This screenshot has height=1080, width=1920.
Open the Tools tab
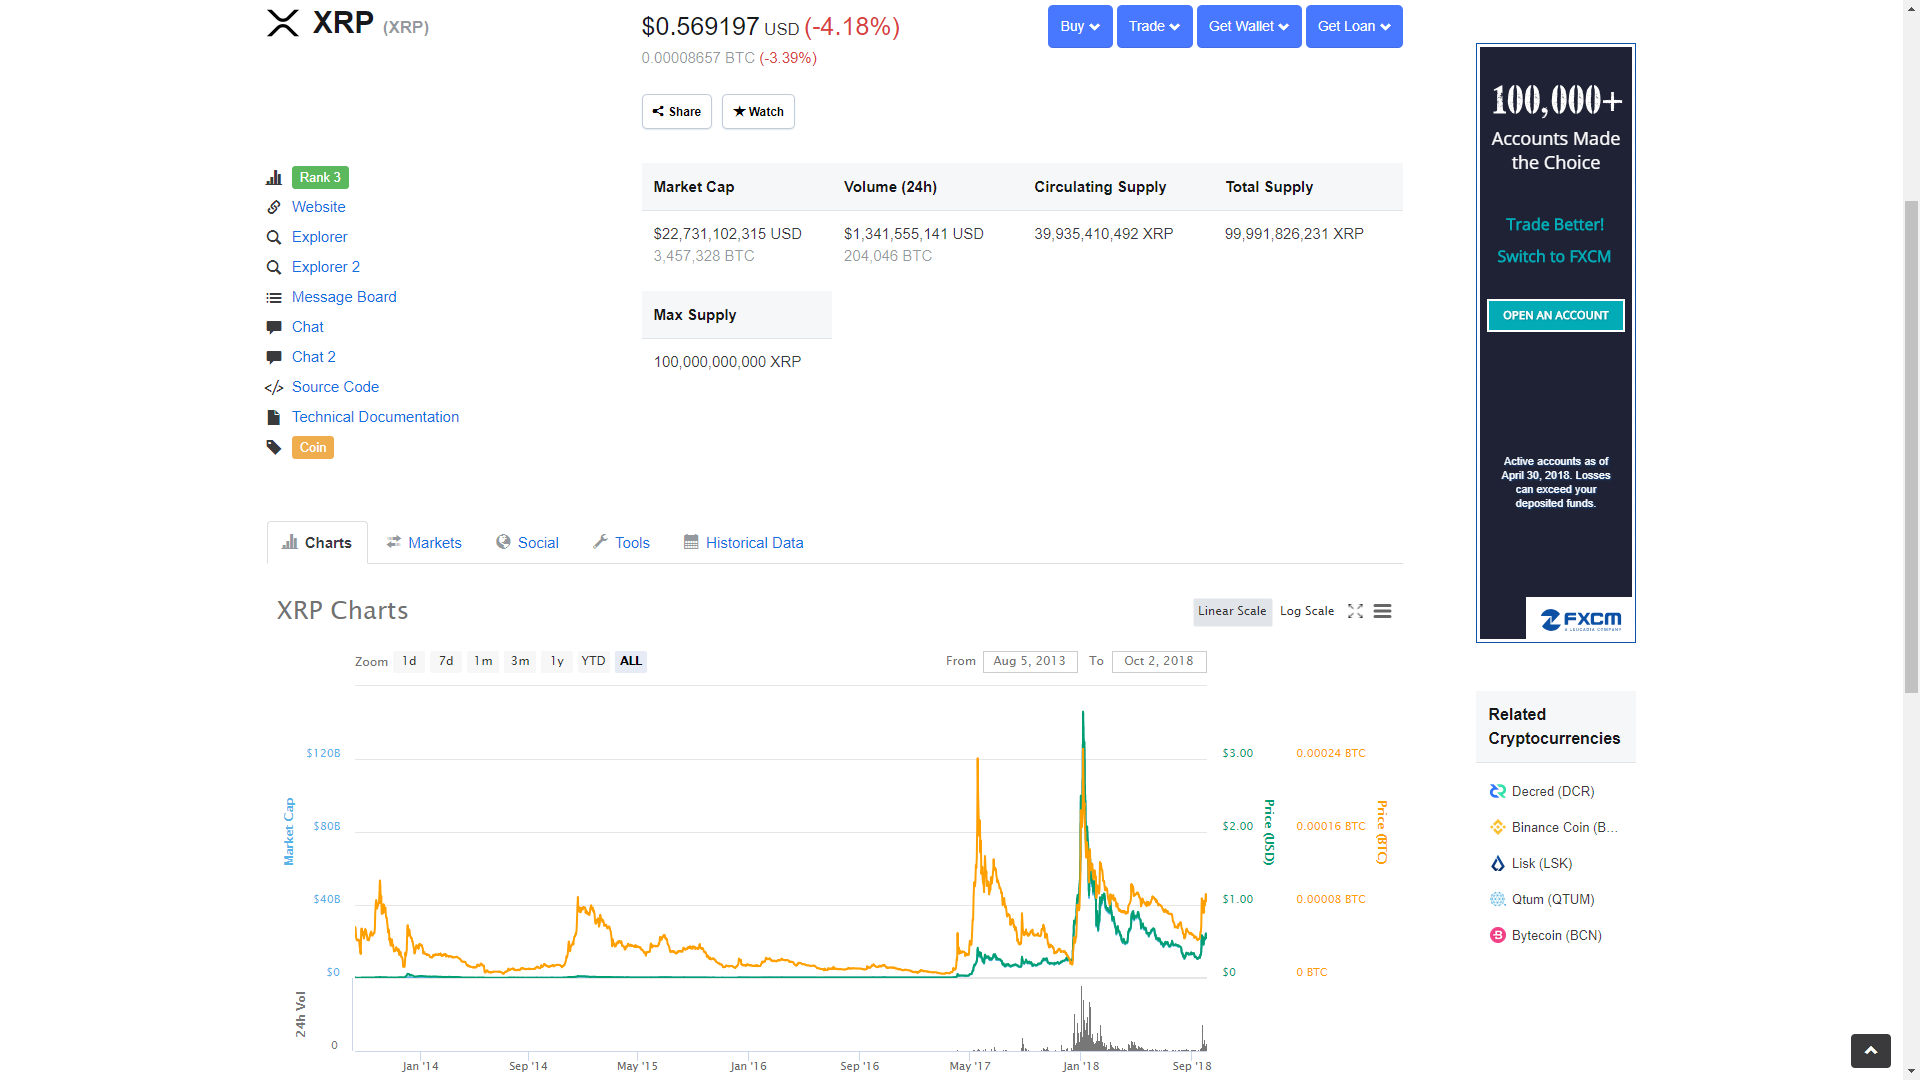(x=621, y=543)
